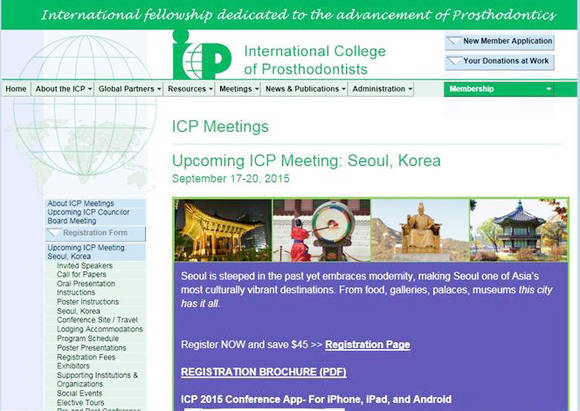Image resolution: width=580 pixels, height=411 pixels.
Task: Open the Registration Fees link
Action: tap(86, 357)
